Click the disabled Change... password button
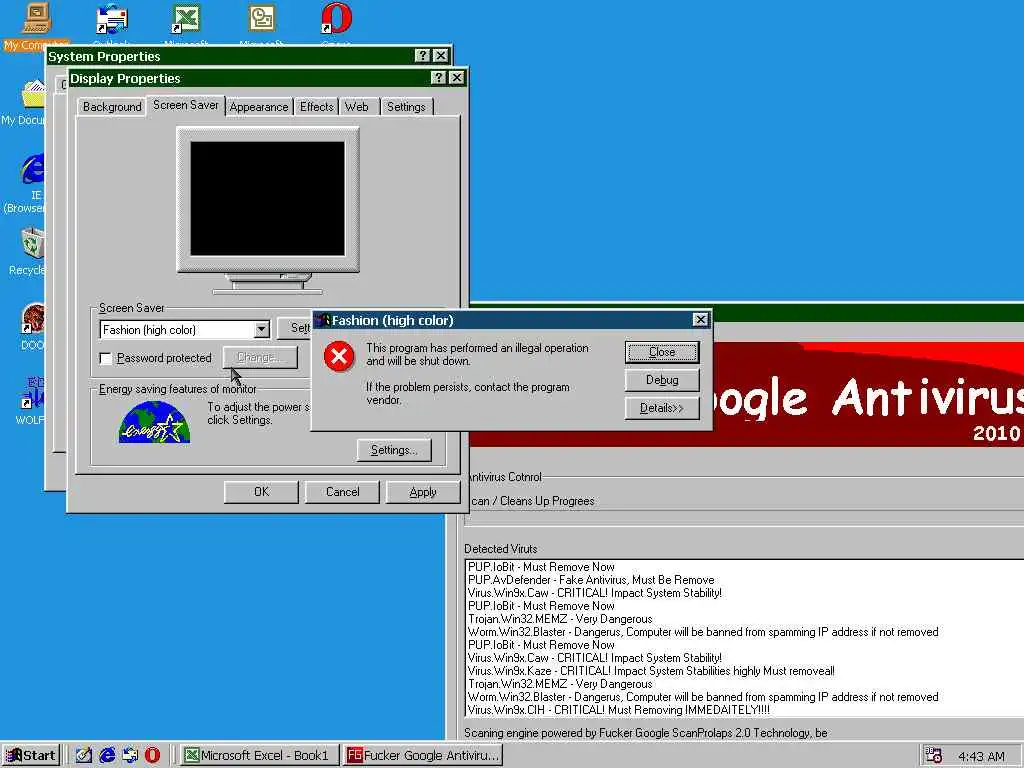Screen dimensions: 1024x768 point(260,357)
